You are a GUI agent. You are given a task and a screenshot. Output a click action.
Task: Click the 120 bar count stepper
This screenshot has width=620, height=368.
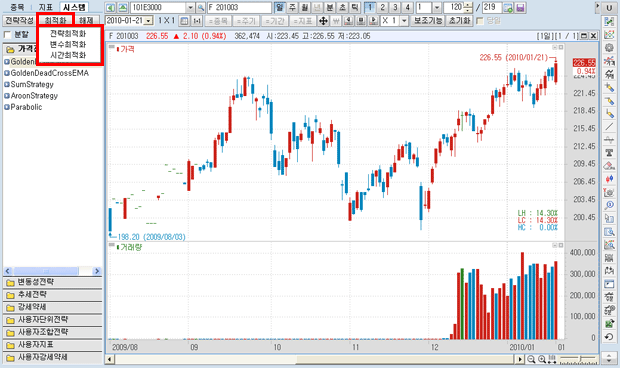pyautogui.click(x=469, y=8)
